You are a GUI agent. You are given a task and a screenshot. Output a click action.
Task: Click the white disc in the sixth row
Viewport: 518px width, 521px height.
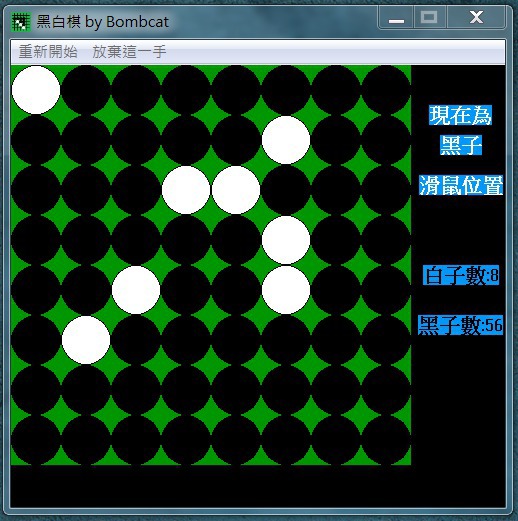tap(86, 340)
